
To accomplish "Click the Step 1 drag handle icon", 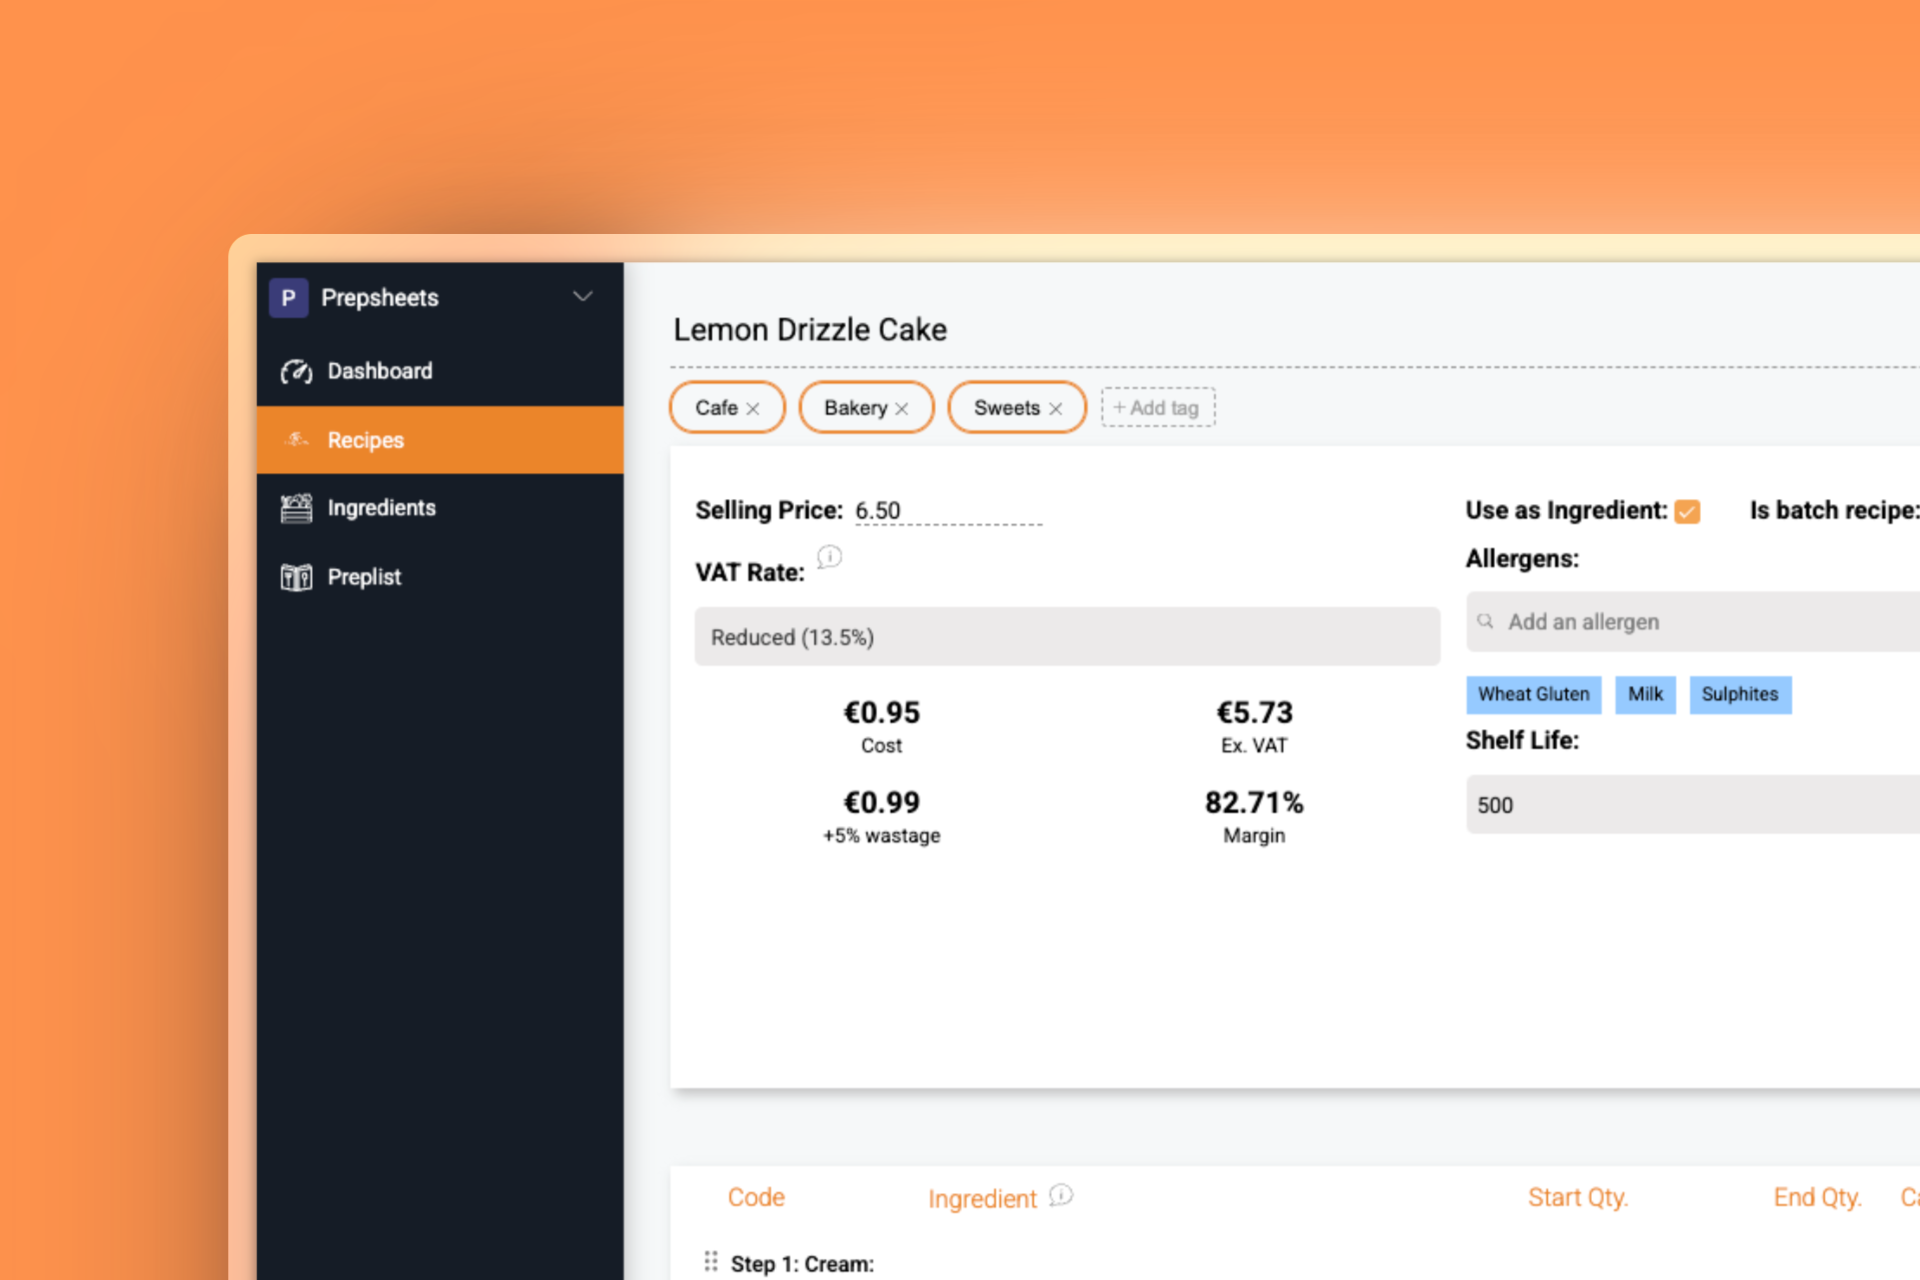I will tap(711, 1262).
